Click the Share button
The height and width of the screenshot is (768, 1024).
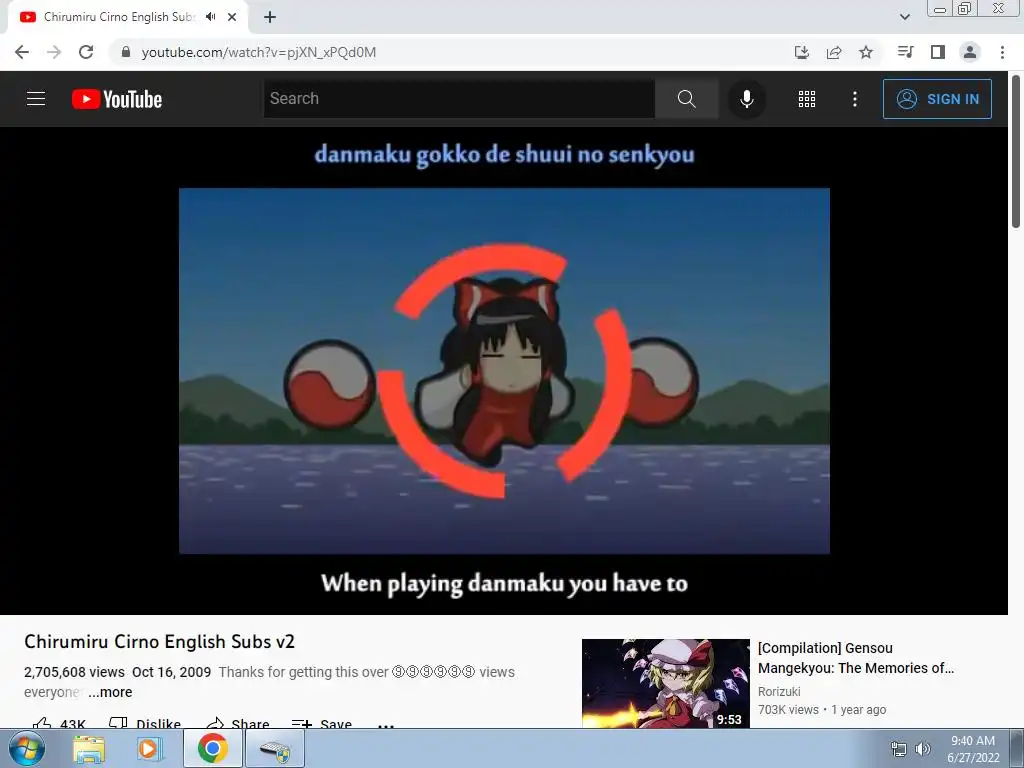238,723
